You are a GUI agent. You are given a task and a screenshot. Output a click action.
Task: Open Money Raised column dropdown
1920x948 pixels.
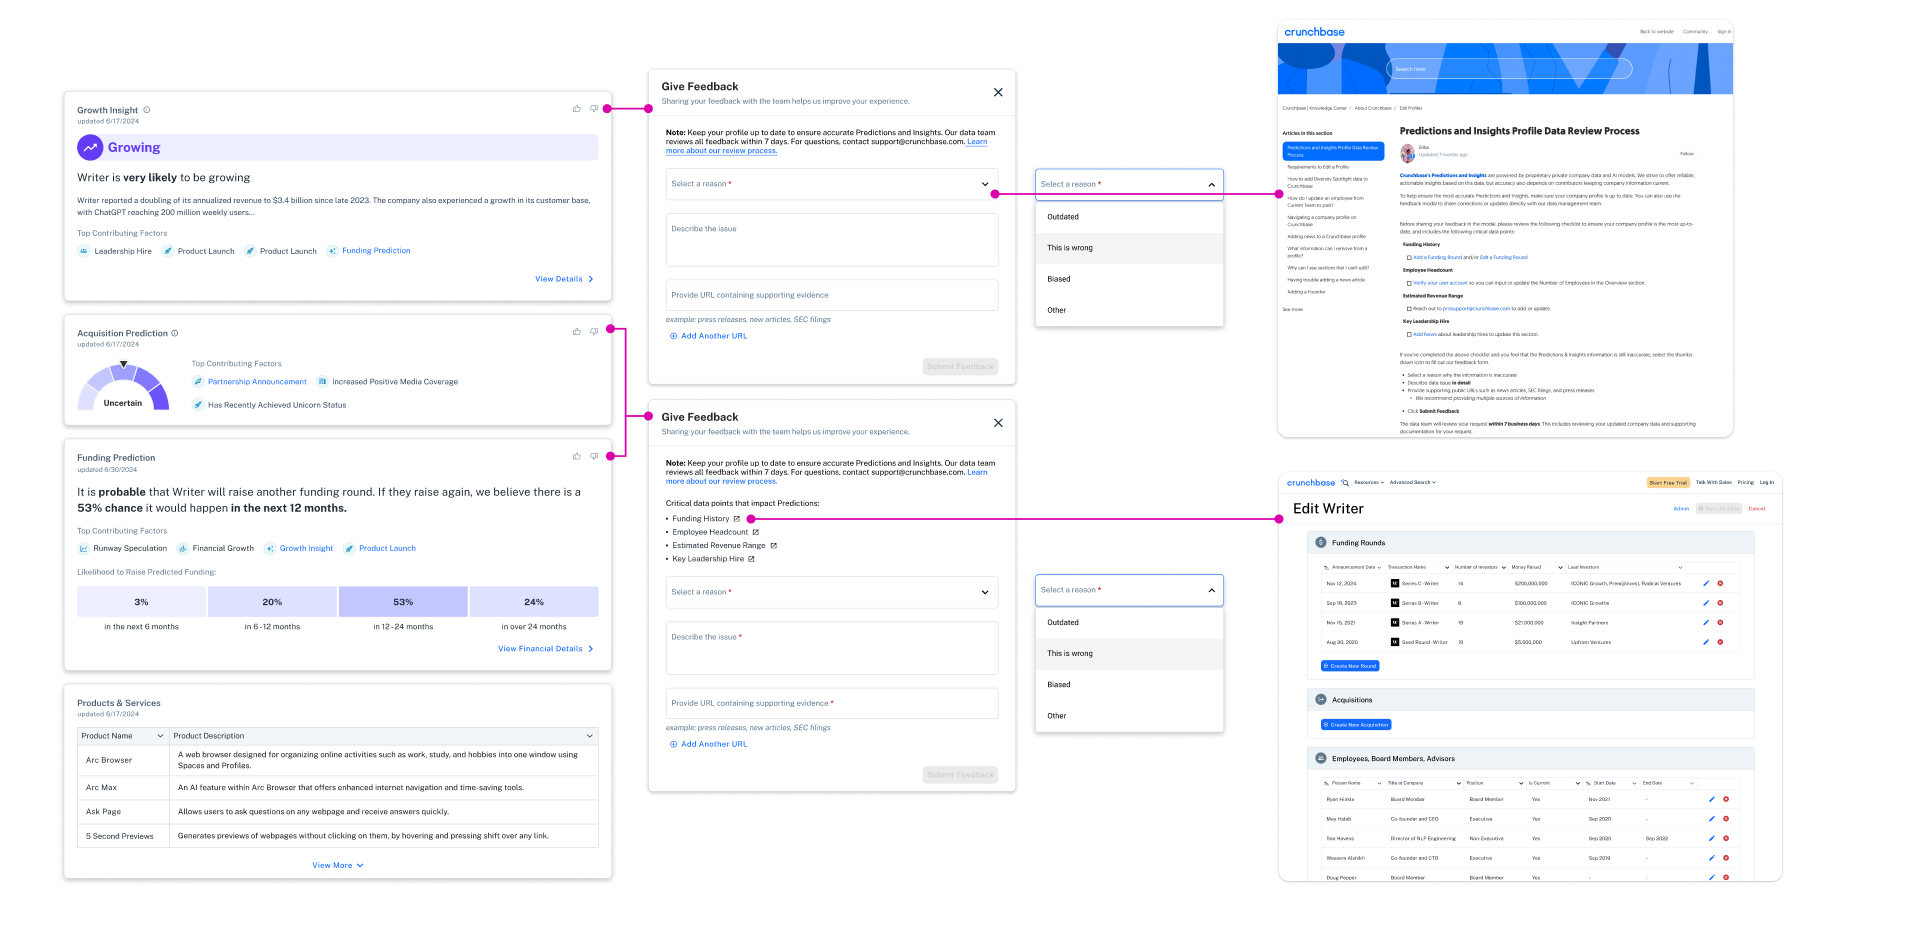pyautogui.click(x=1558, y=567)
